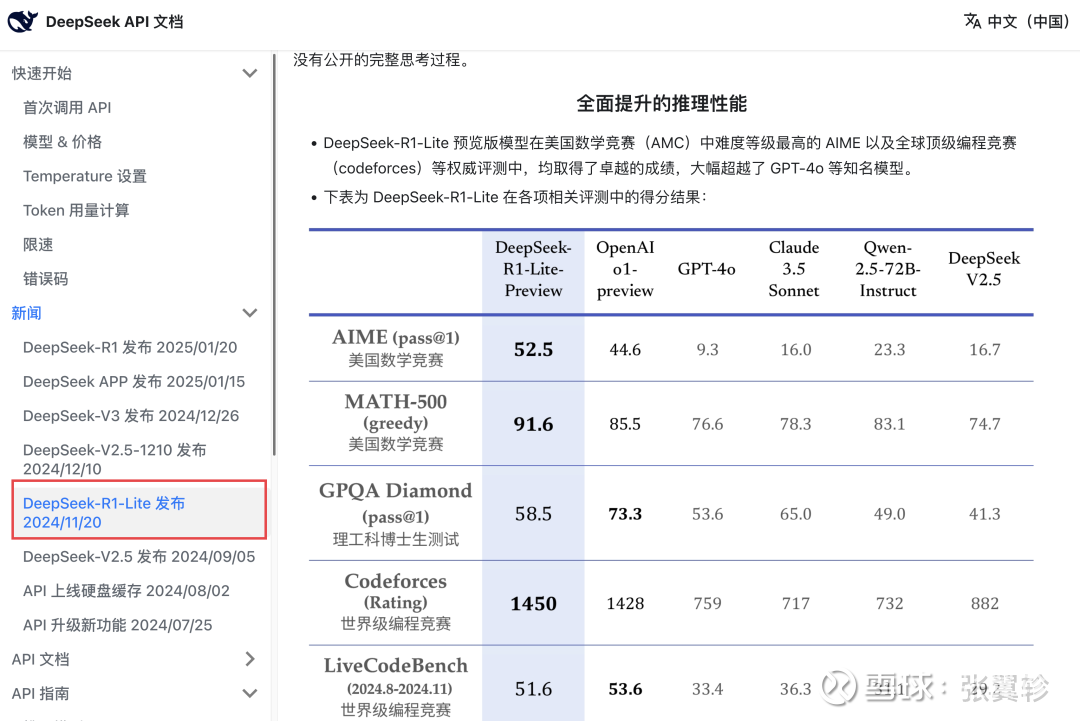Click Codeforces (Rating) row label
1080x721 pixels.
(x=395, y=603)
